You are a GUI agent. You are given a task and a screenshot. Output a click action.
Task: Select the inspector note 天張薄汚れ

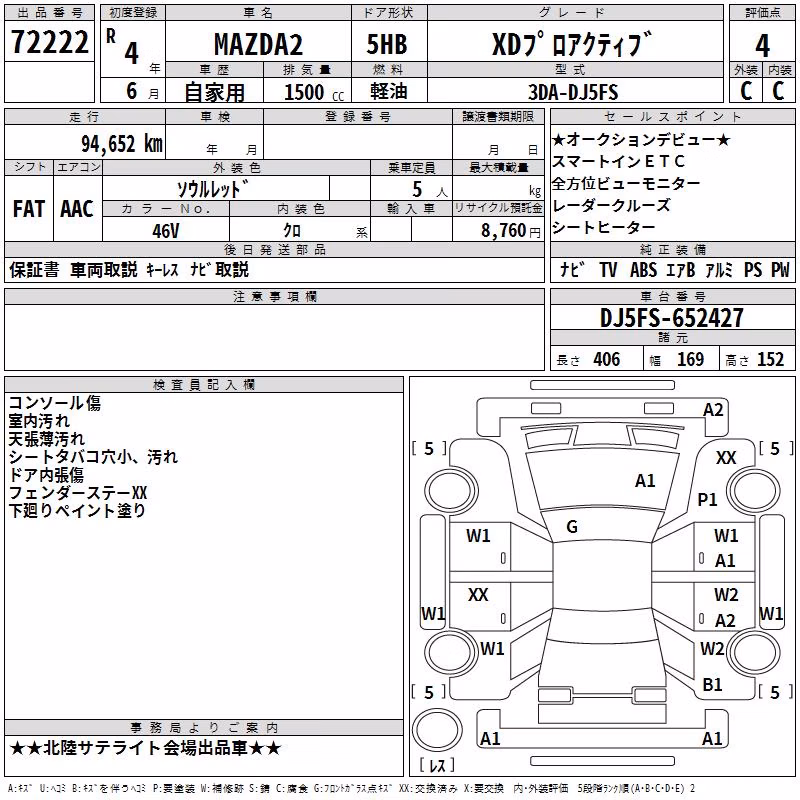tap(47, 439)
